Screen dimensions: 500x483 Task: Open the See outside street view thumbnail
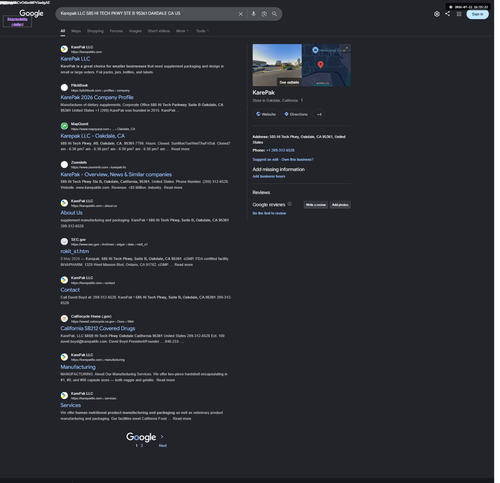click(277, 65)
